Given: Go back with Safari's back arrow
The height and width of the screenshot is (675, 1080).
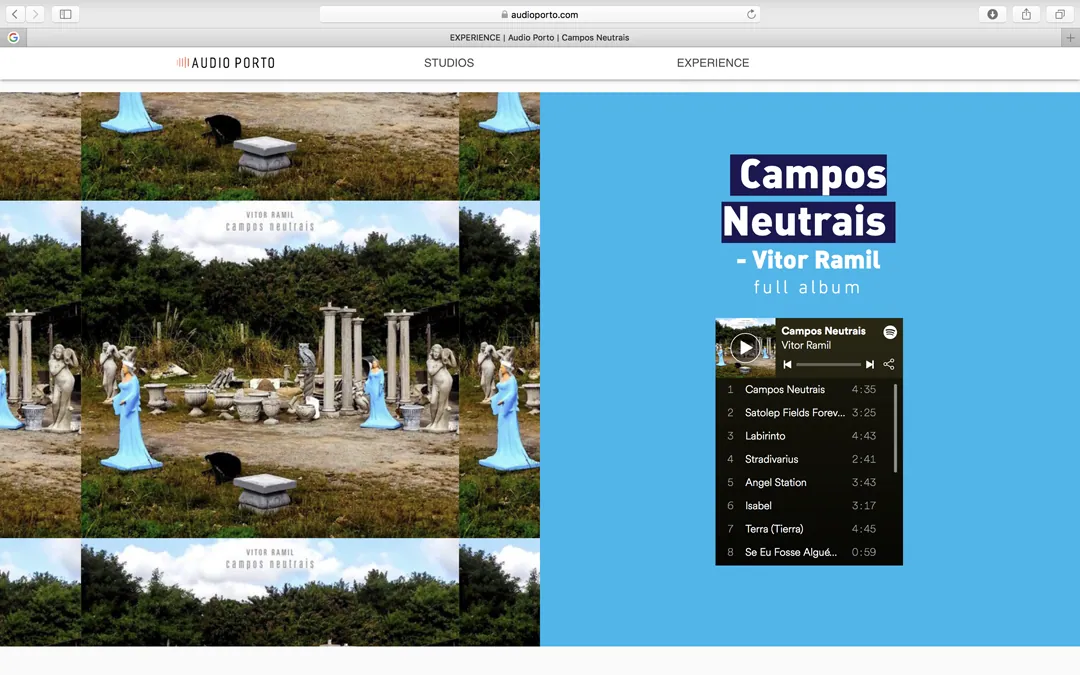Looking at the screenshot, I should [x=14, y=14].
